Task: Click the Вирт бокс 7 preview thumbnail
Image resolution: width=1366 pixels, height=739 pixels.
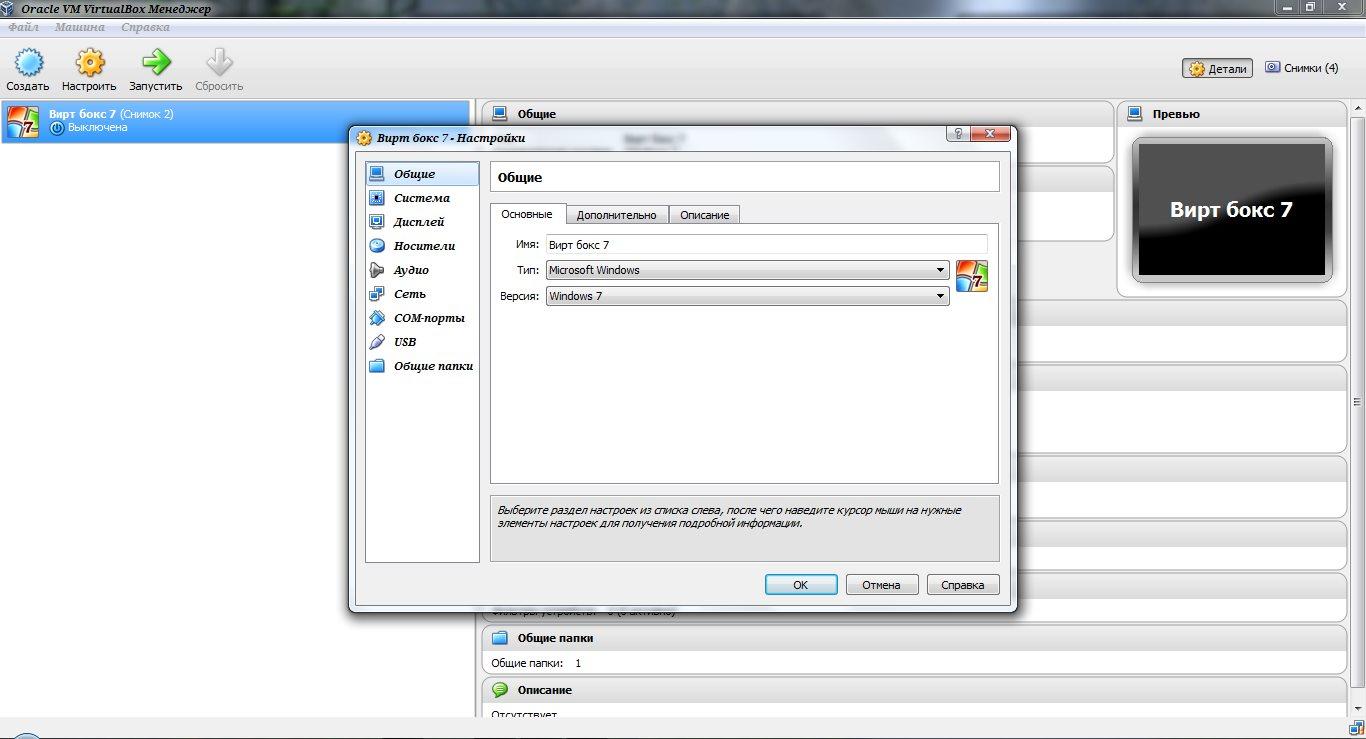Action: tap(1232, 210)
